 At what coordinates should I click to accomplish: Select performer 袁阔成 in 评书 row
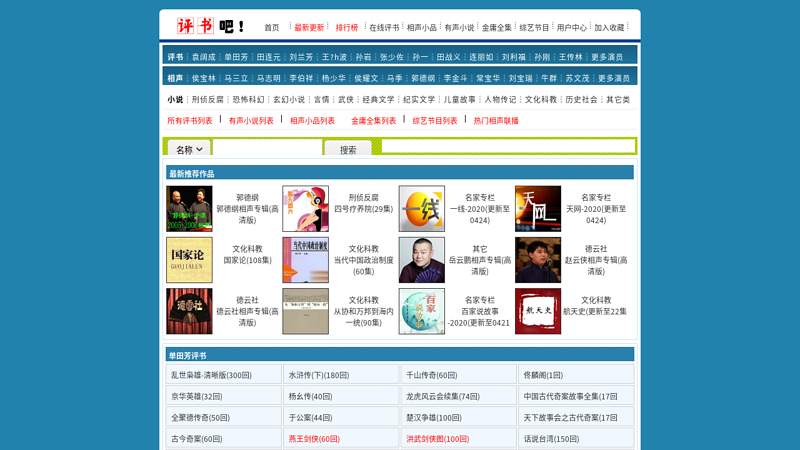click(x=204, y=57)
